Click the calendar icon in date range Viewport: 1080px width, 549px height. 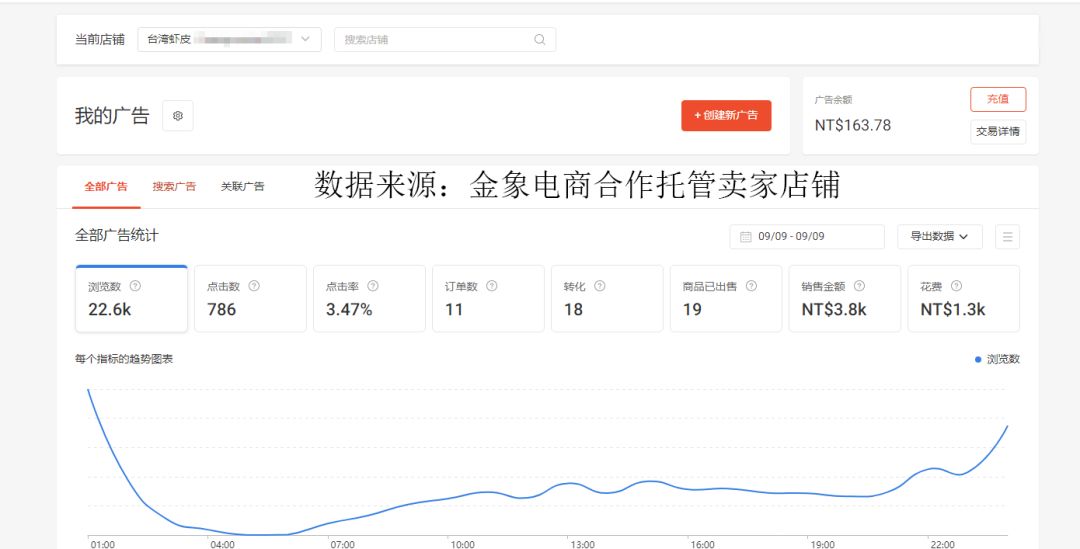pyautogui.click(x=746, y=237)
